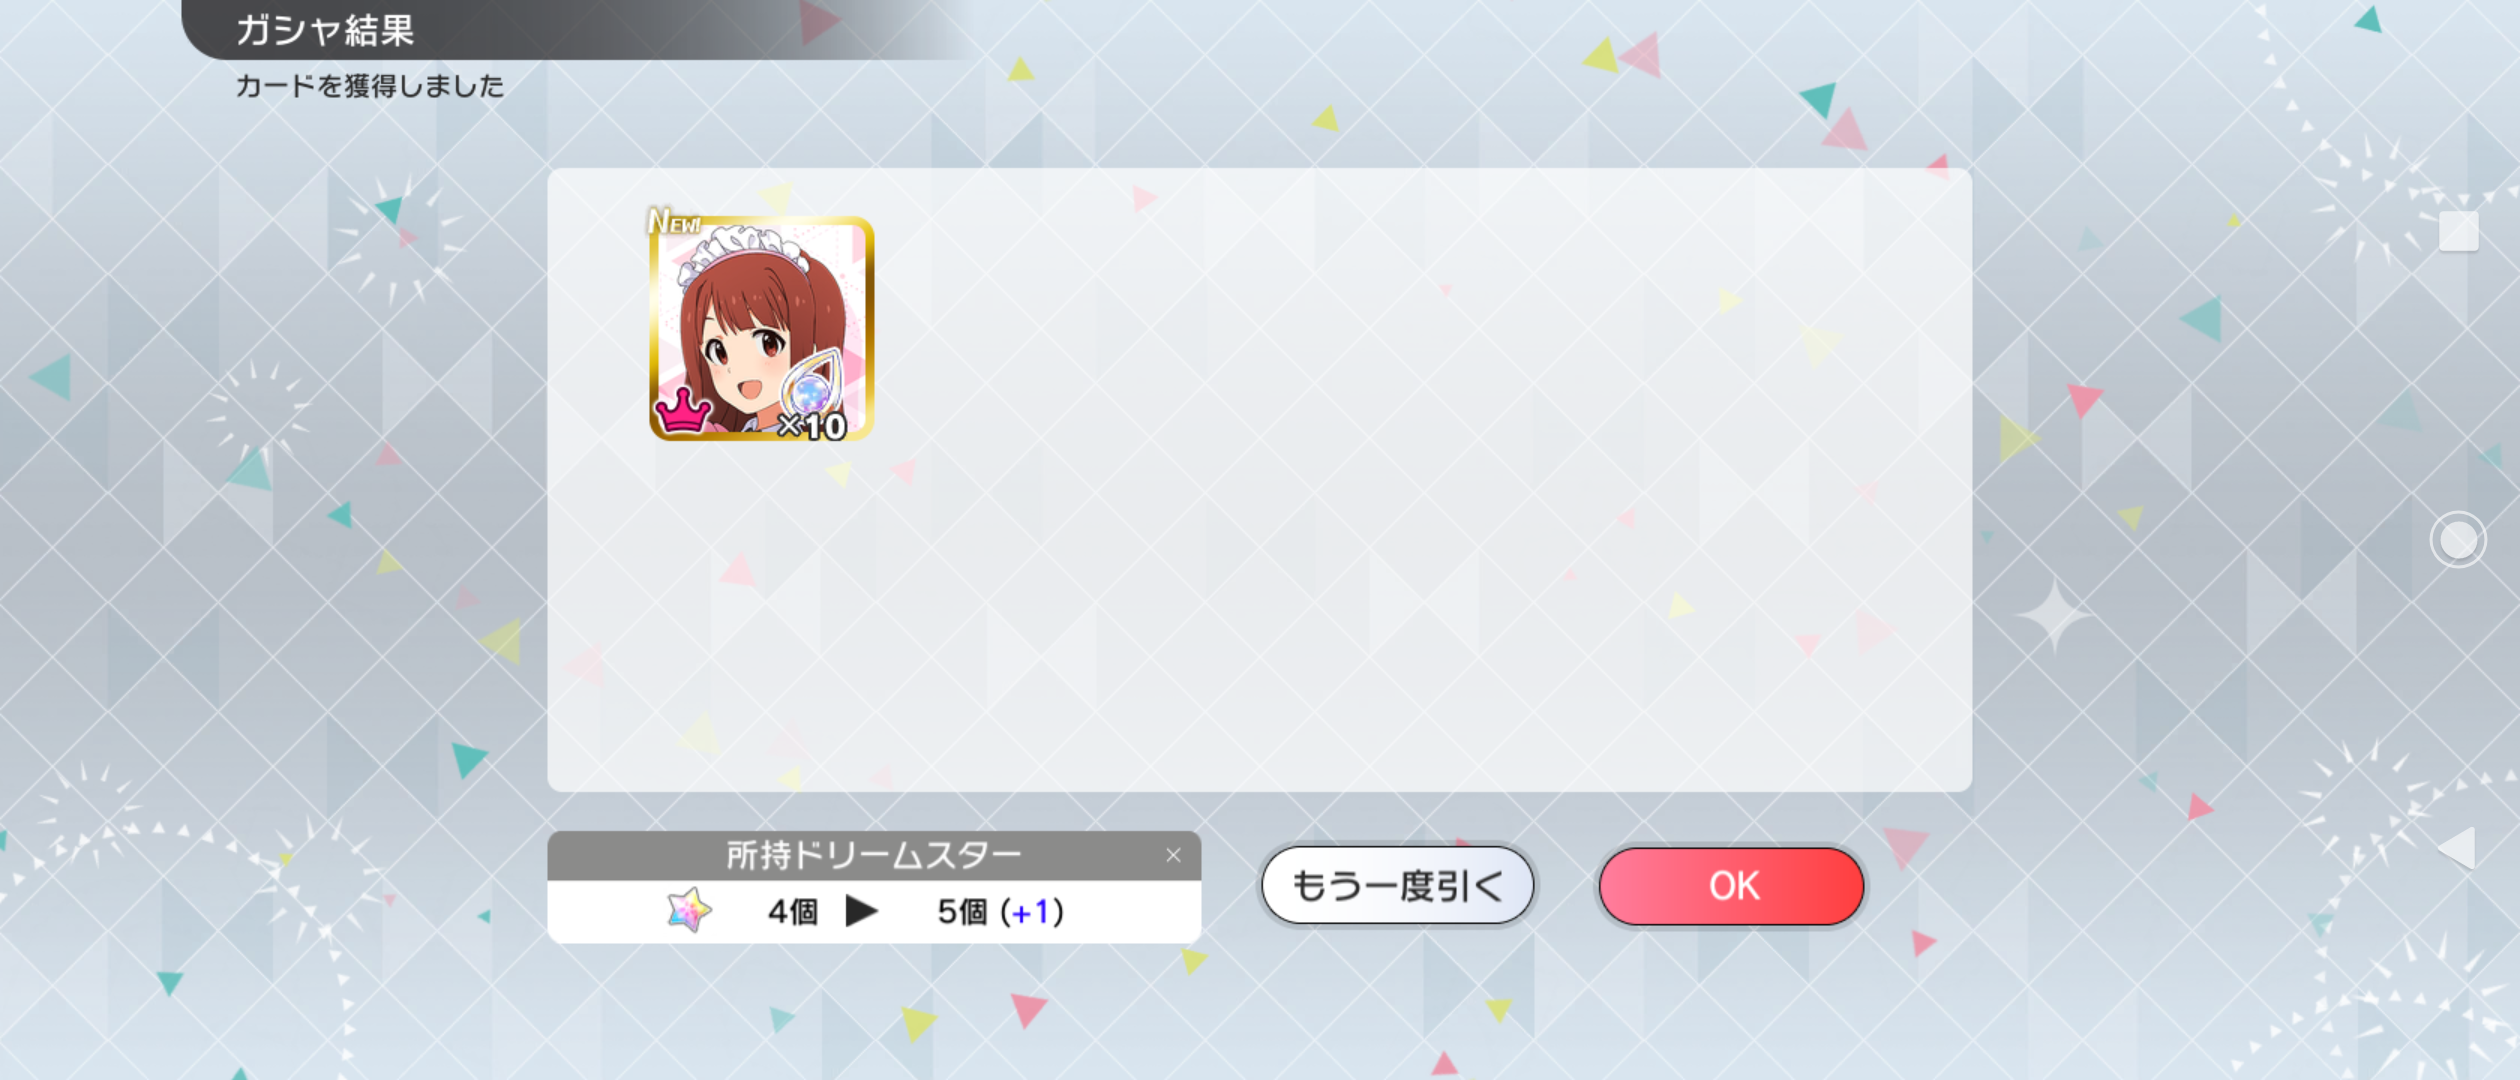
Task: Tap the Android home circle button
Action: (x=2458, y=540)
